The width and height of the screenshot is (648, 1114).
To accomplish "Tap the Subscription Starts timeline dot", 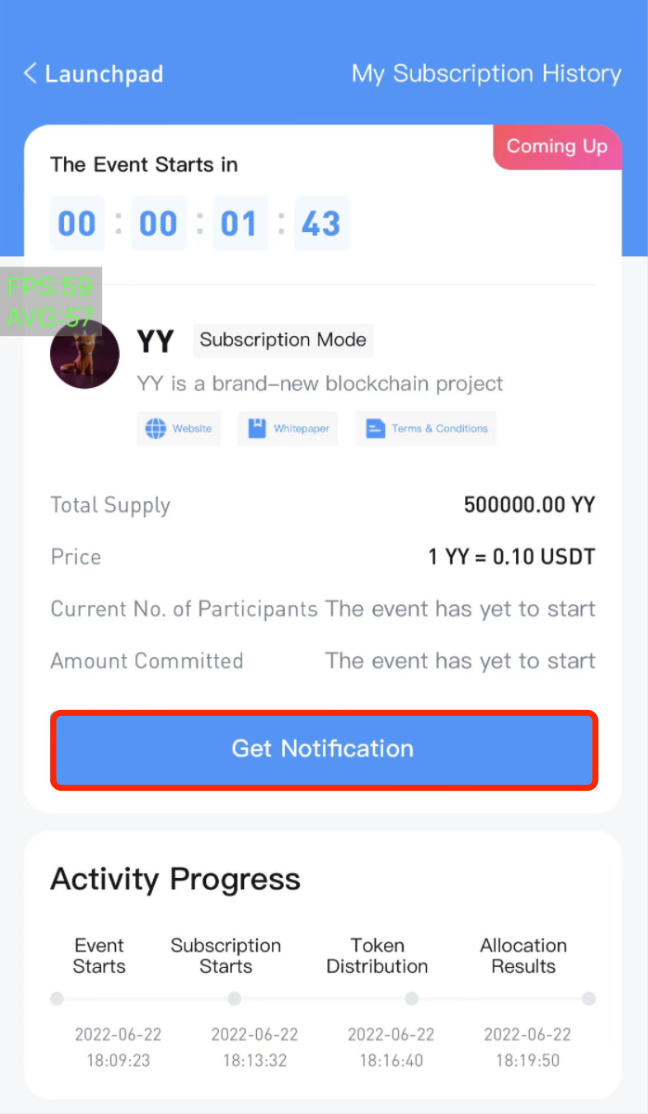I will [234, 999].
